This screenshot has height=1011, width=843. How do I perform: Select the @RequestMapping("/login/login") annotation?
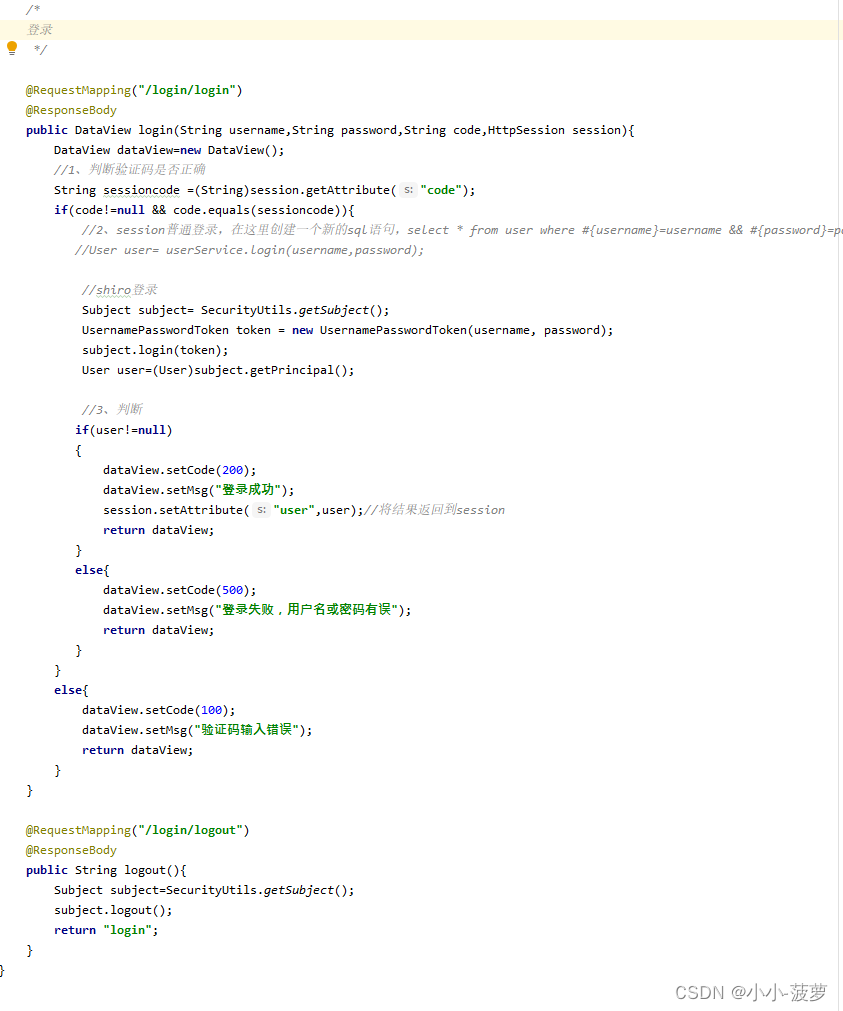135,90
